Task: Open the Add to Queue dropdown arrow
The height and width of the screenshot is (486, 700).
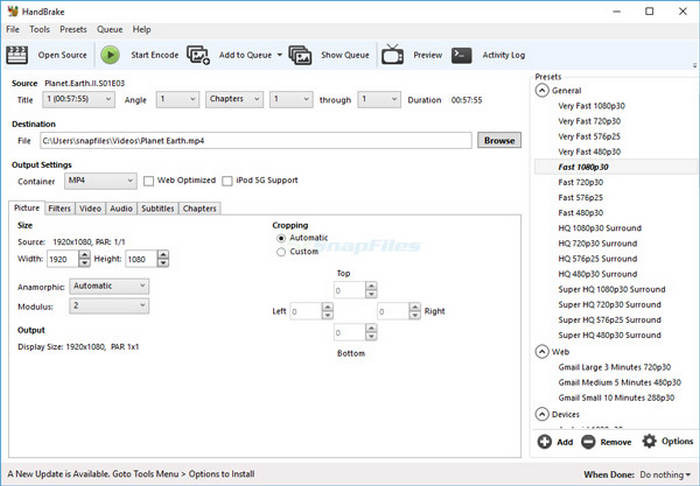Action: click(279, 55)
